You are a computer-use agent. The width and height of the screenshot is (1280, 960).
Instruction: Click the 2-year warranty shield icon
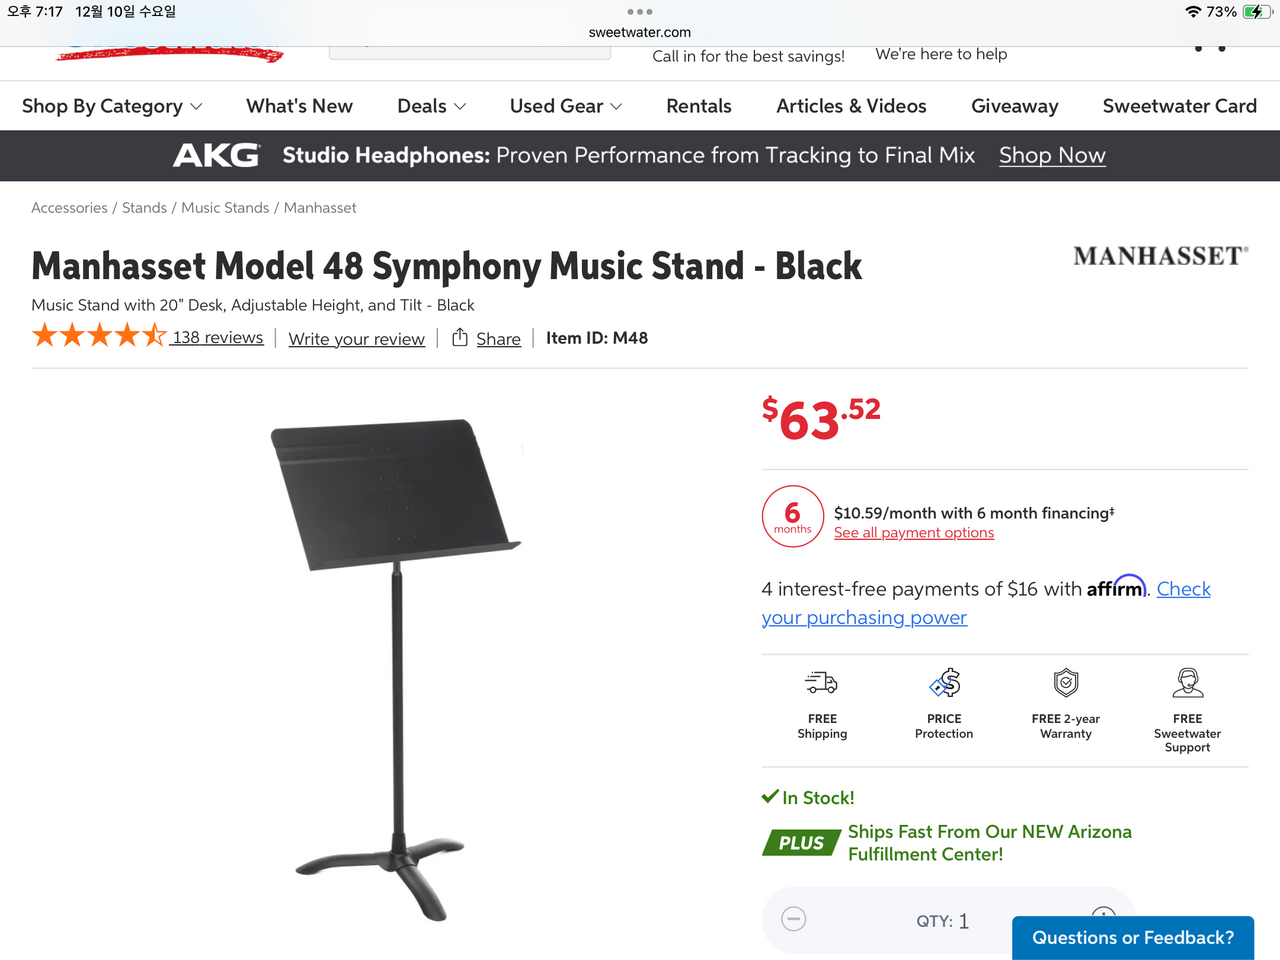pyautogui.click(x=1066, y=683)
